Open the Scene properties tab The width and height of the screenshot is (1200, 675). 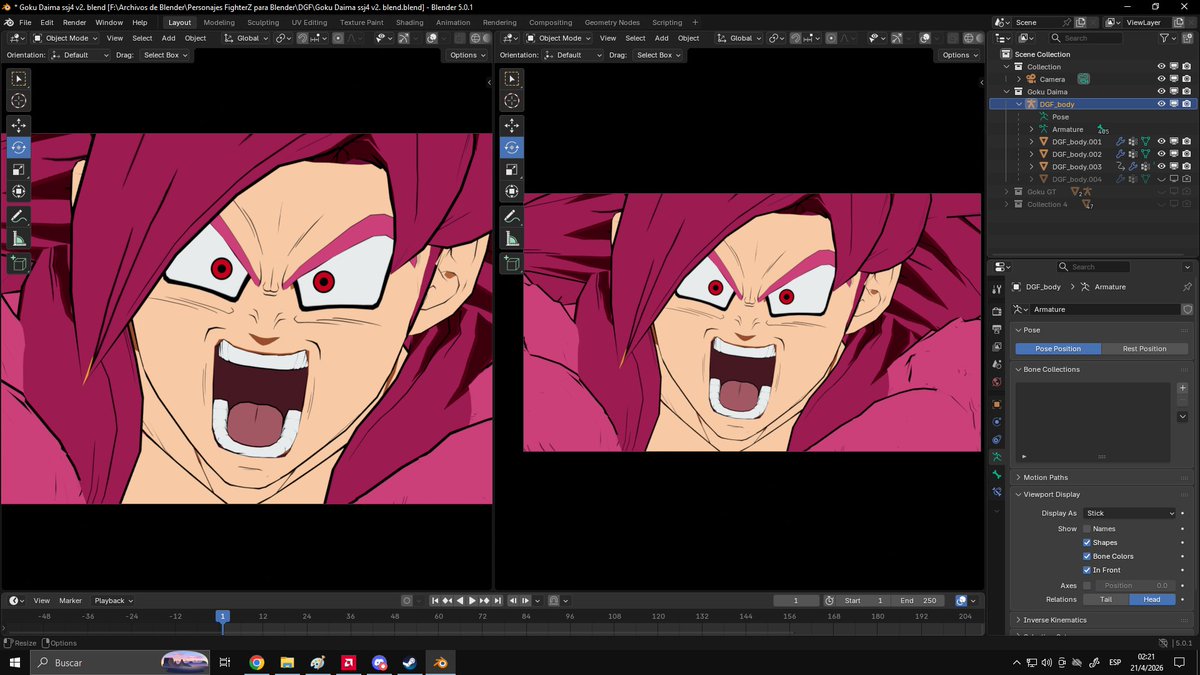click(x=996, y=364)
